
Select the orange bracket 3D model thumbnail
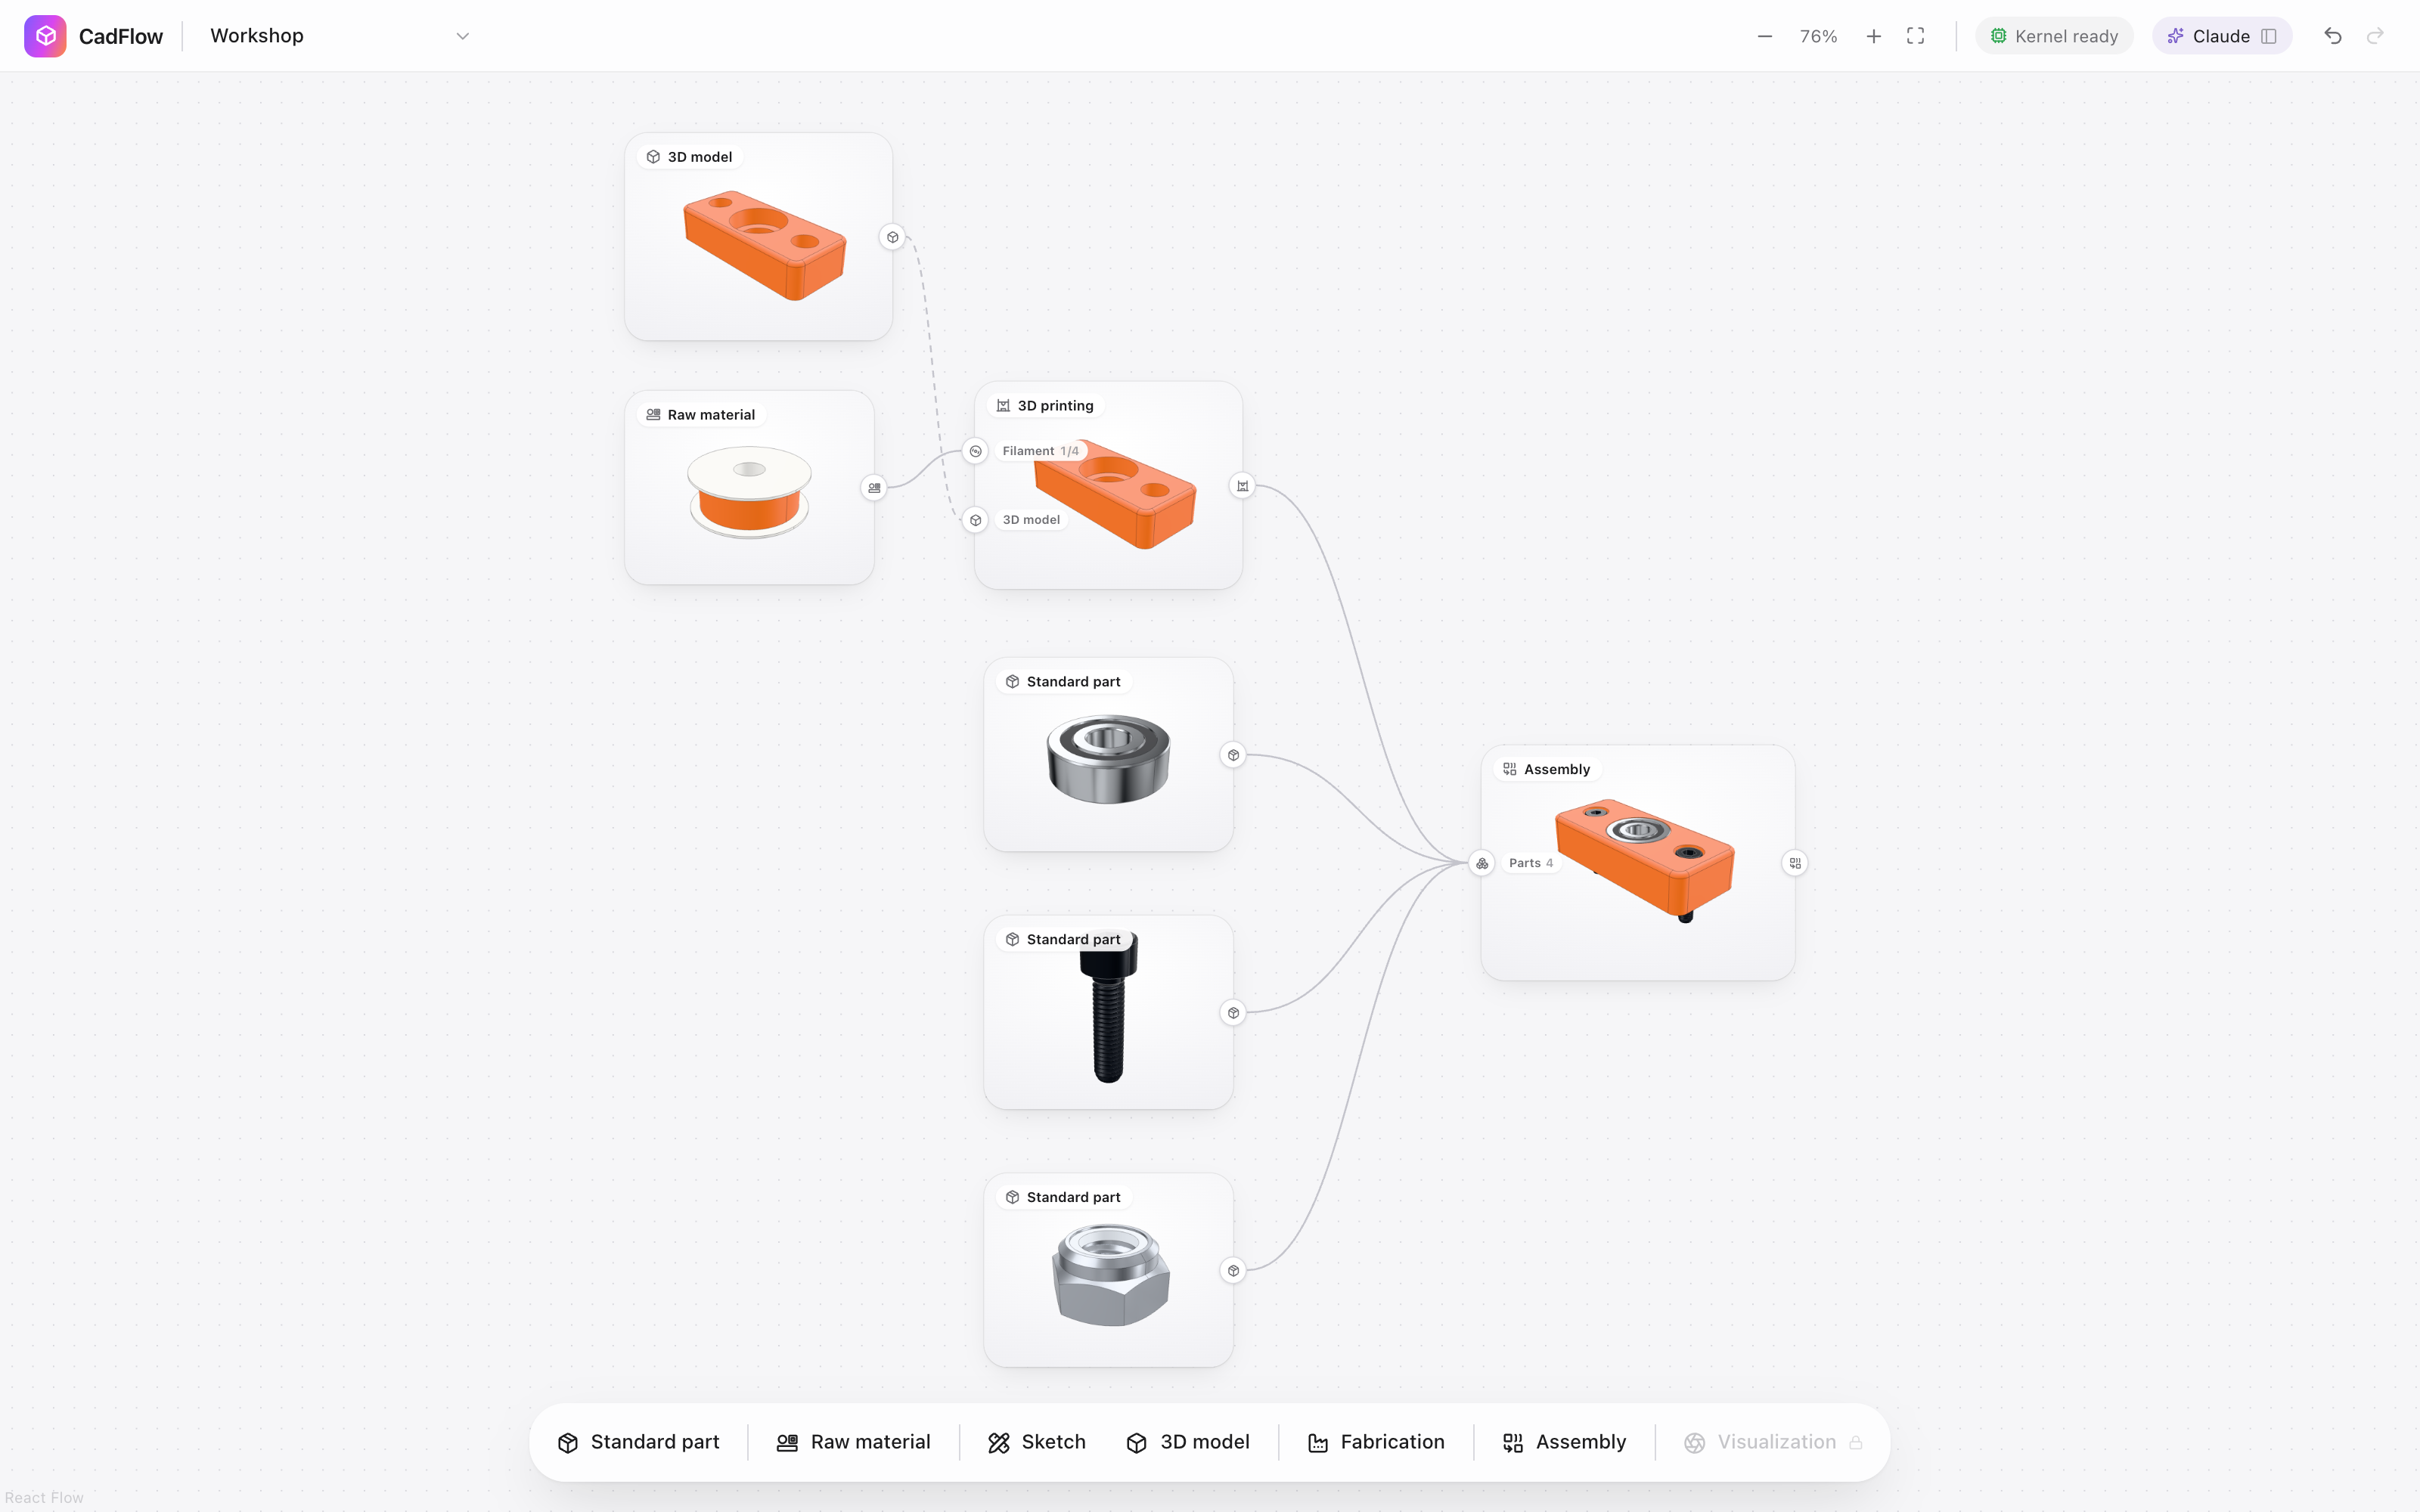[765, 245]
